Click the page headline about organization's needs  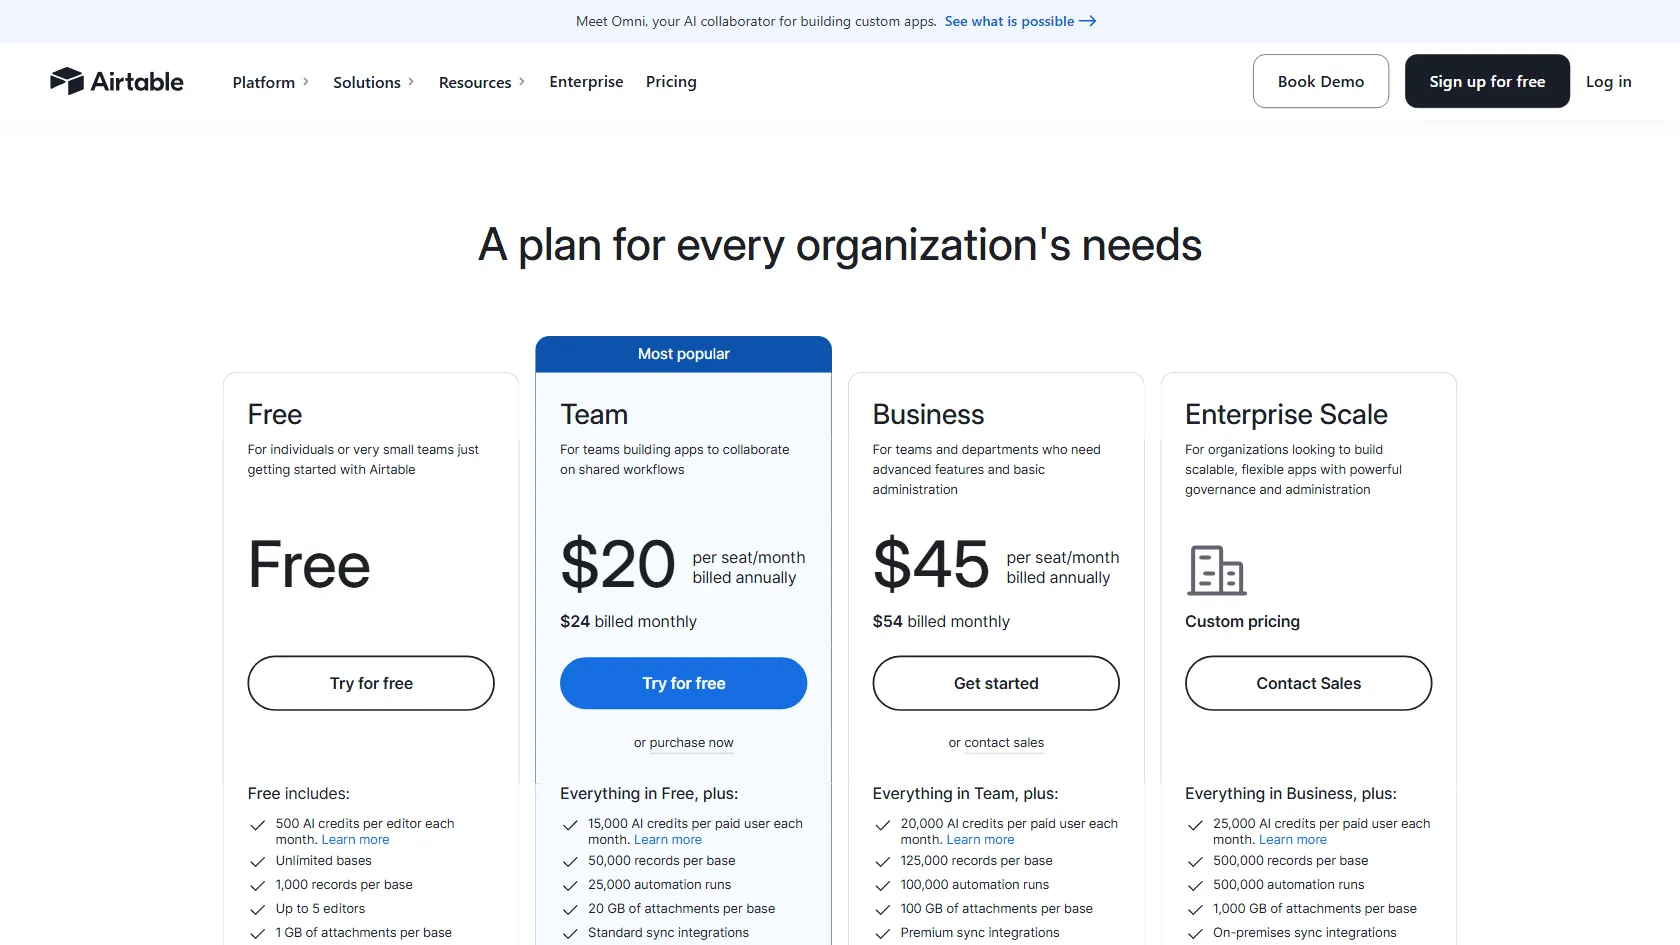click(x=840, y=245)
